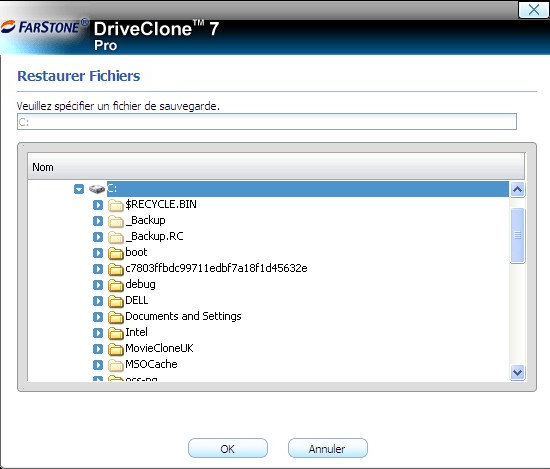Select the c7803ffbdc99711edbf7a18f1d45632e folder name
This screenshot has width=550, height=469.
(x=216, y=268)
